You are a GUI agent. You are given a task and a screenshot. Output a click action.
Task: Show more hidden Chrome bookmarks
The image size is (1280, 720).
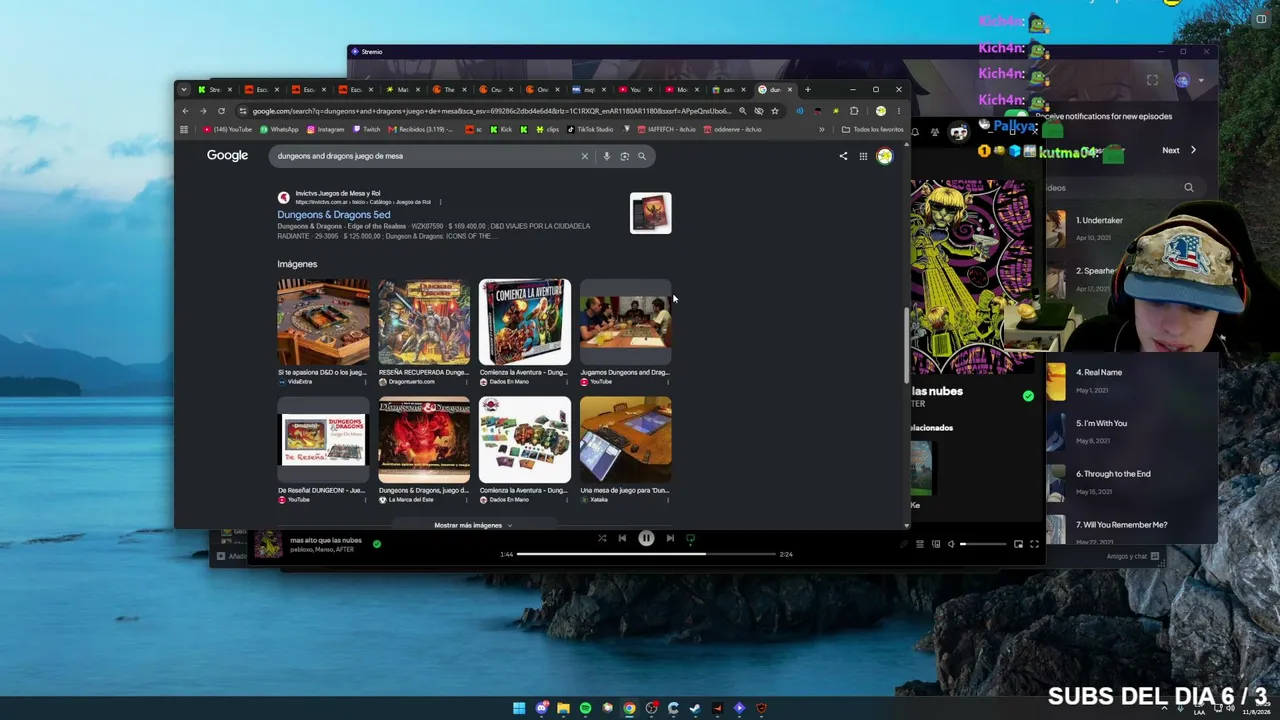[x=822, y=129]
